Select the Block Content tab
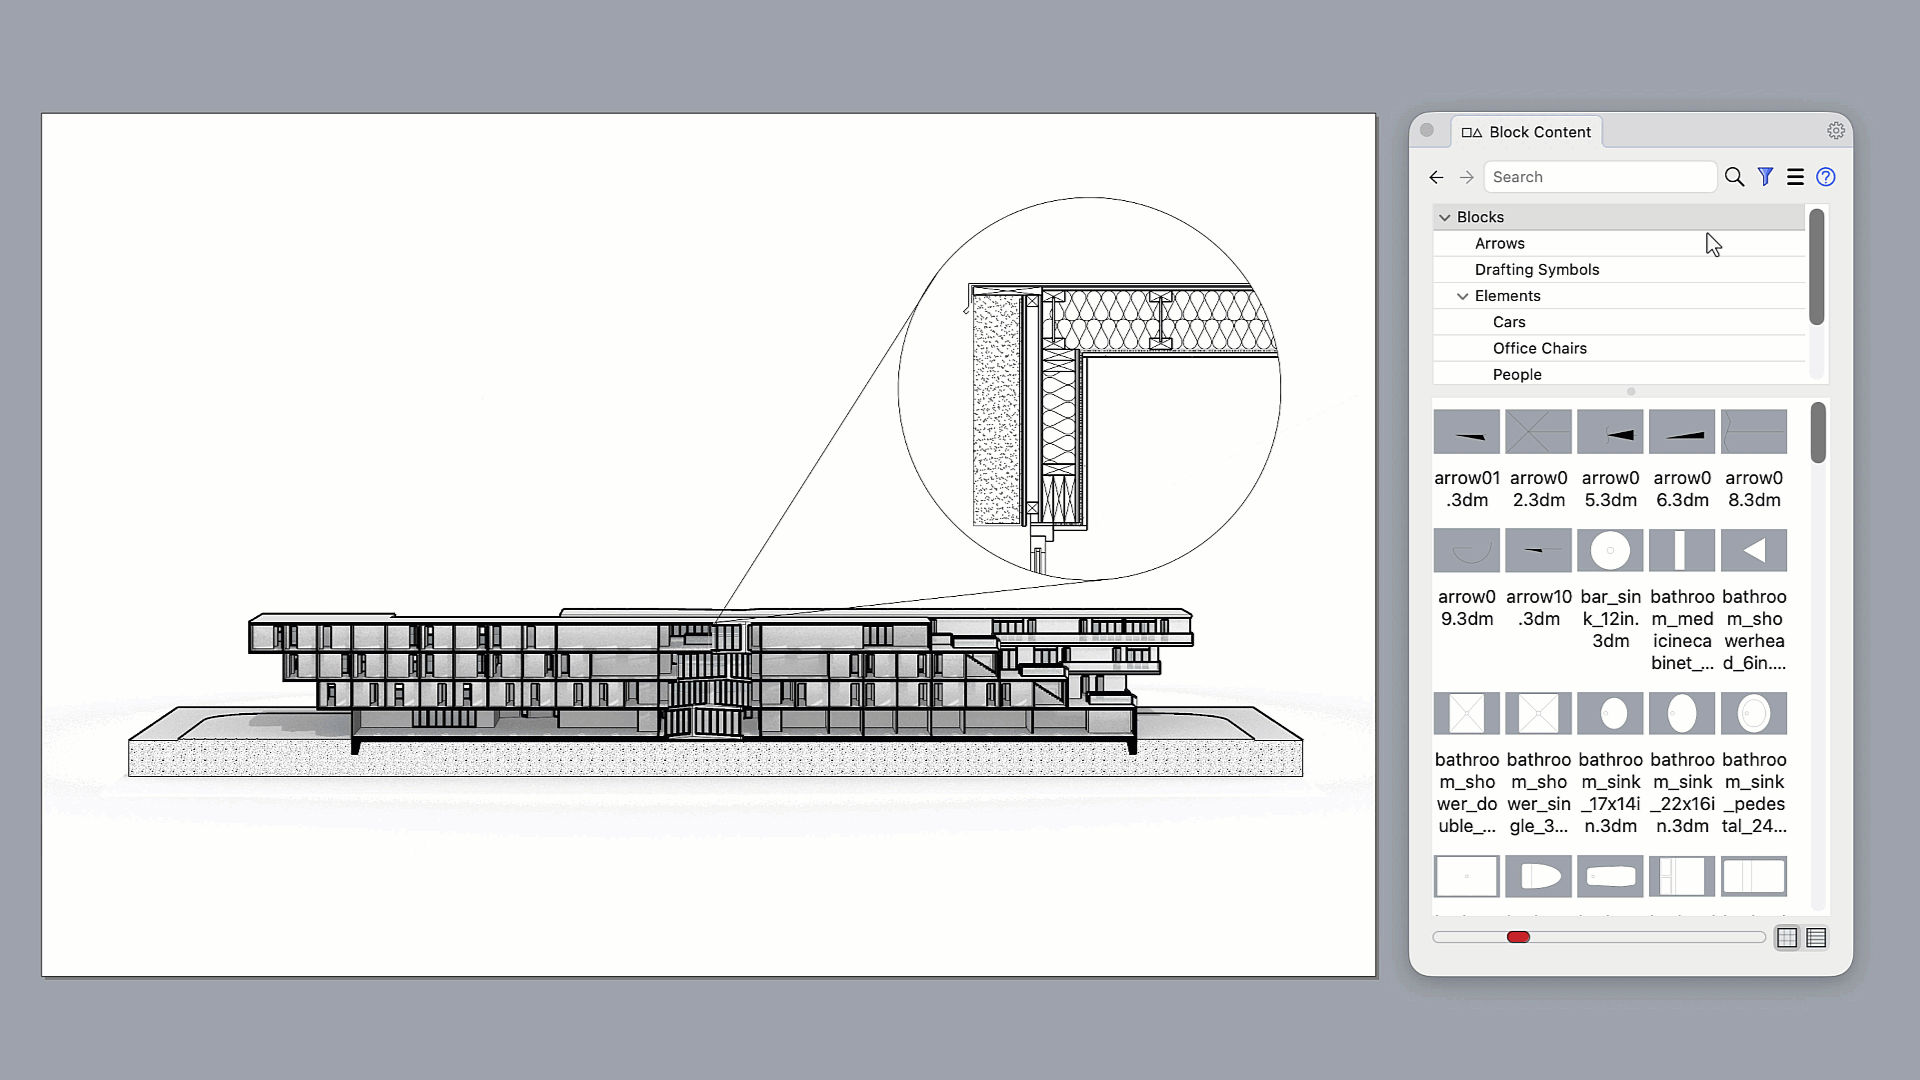Image resolution: width=1920 pixels, height=1080 pixels. pos(1527,132)
